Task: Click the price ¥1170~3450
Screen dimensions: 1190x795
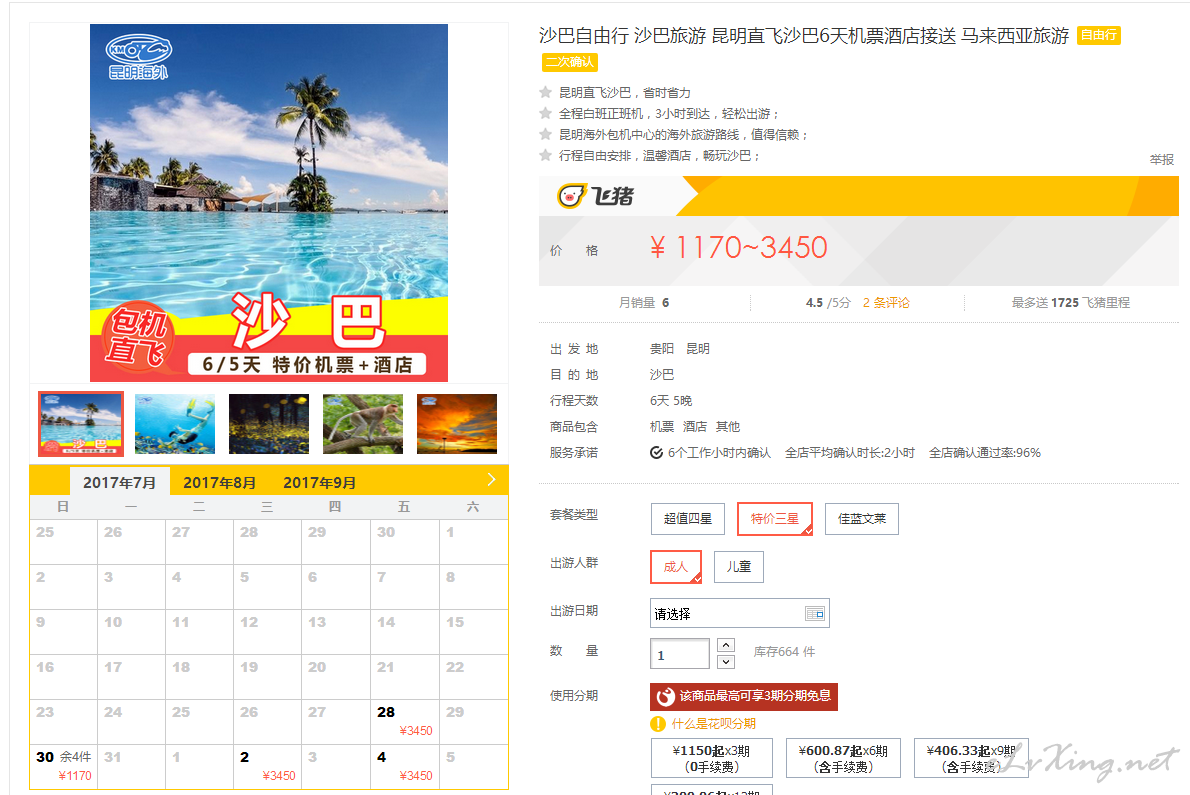Action: [738, 247]
